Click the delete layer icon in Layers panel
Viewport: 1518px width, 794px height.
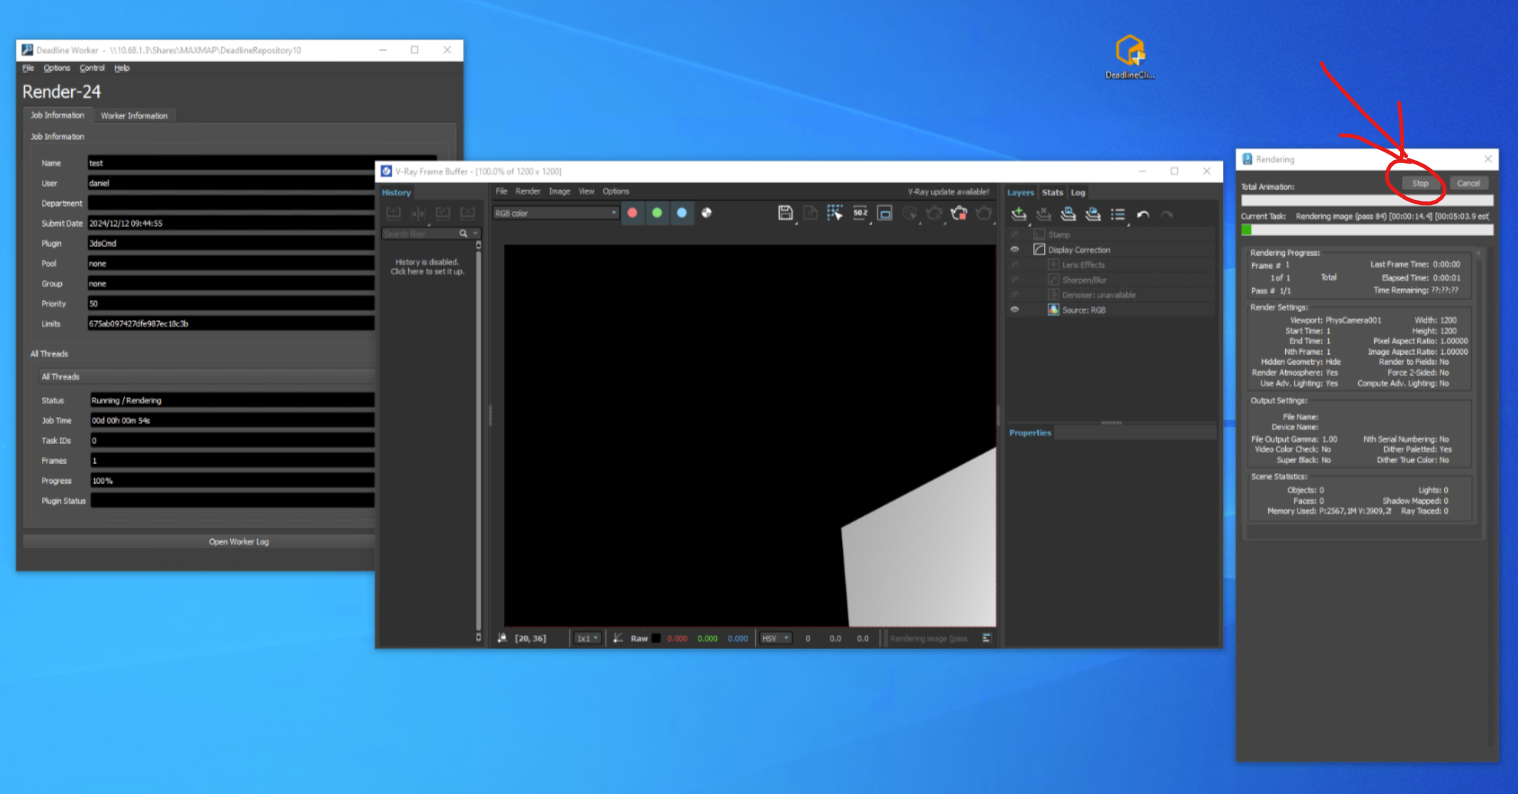(x=1044, y=214)
